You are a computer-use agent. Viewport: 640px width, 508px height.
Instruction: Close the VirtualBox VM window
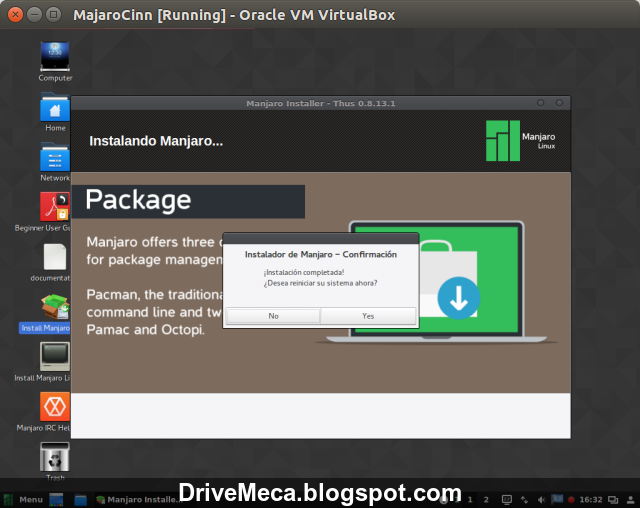15,15
